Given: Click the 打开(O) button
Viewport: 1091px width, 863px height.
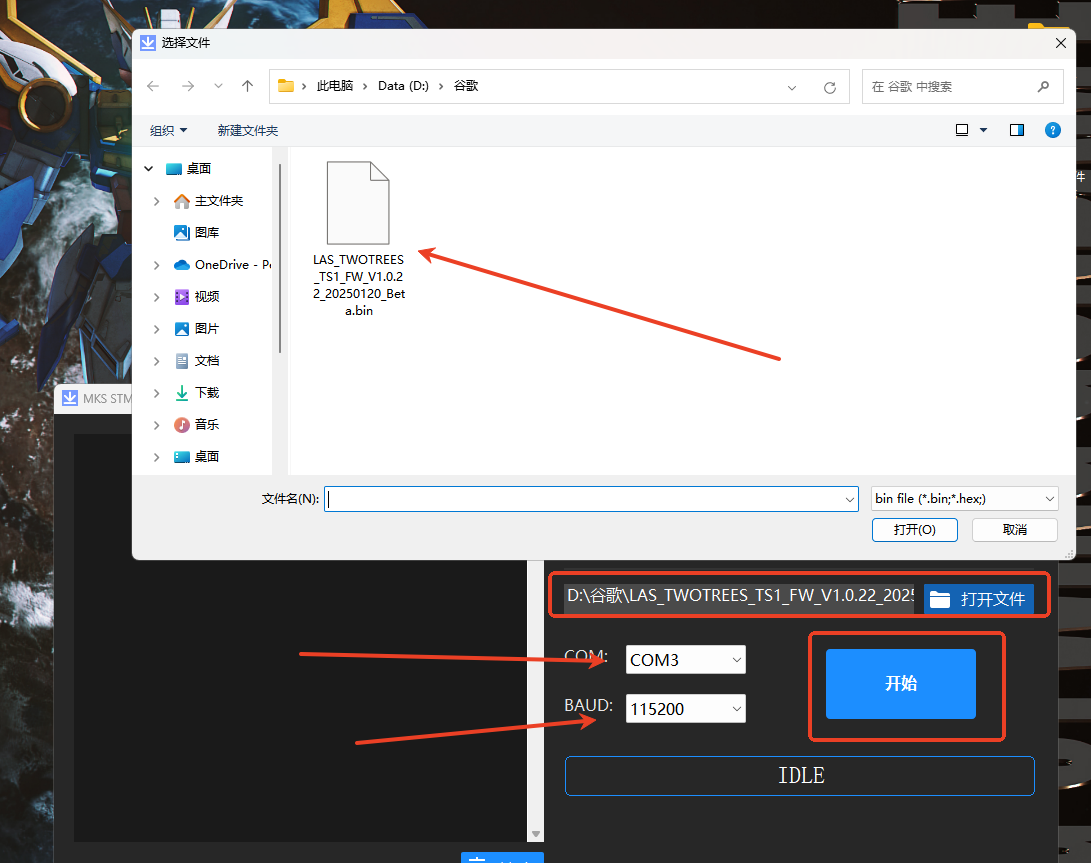Looking at the screenshot, I should coord(914,530).
